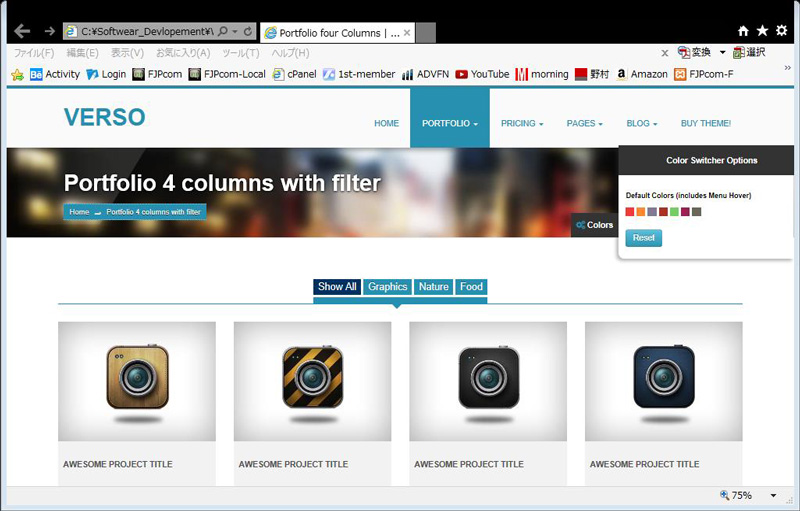800x511 pixels.
Task: Open the 75% zoom level dropdown arrow
Action: [x=773, y=496]
